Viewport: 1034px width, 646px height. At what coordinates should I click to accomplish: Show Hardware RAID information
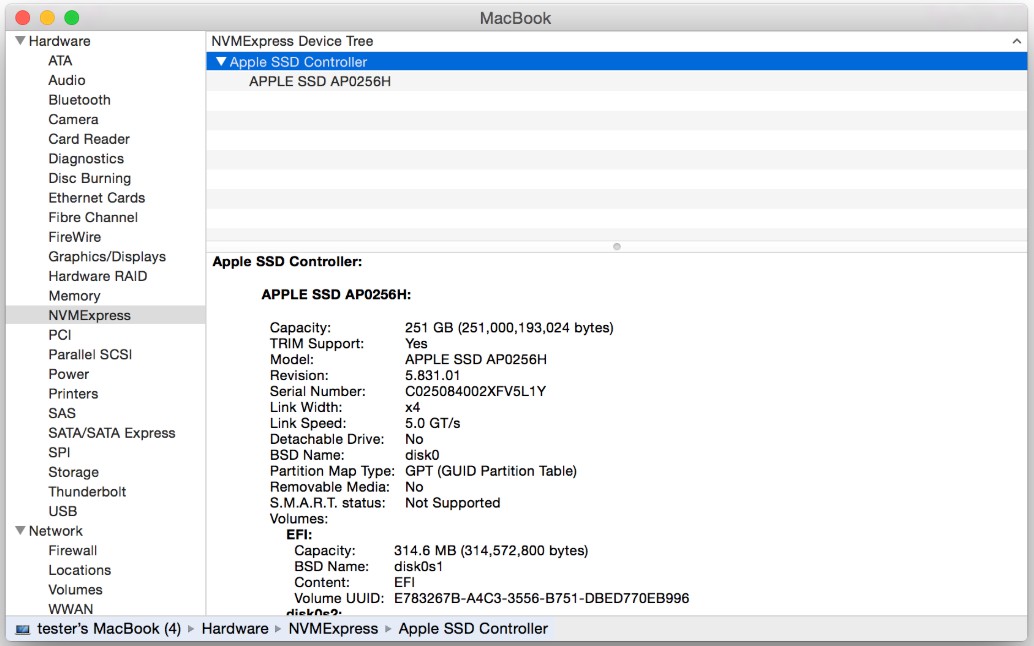pyautogui.click(x=98, y=276)
